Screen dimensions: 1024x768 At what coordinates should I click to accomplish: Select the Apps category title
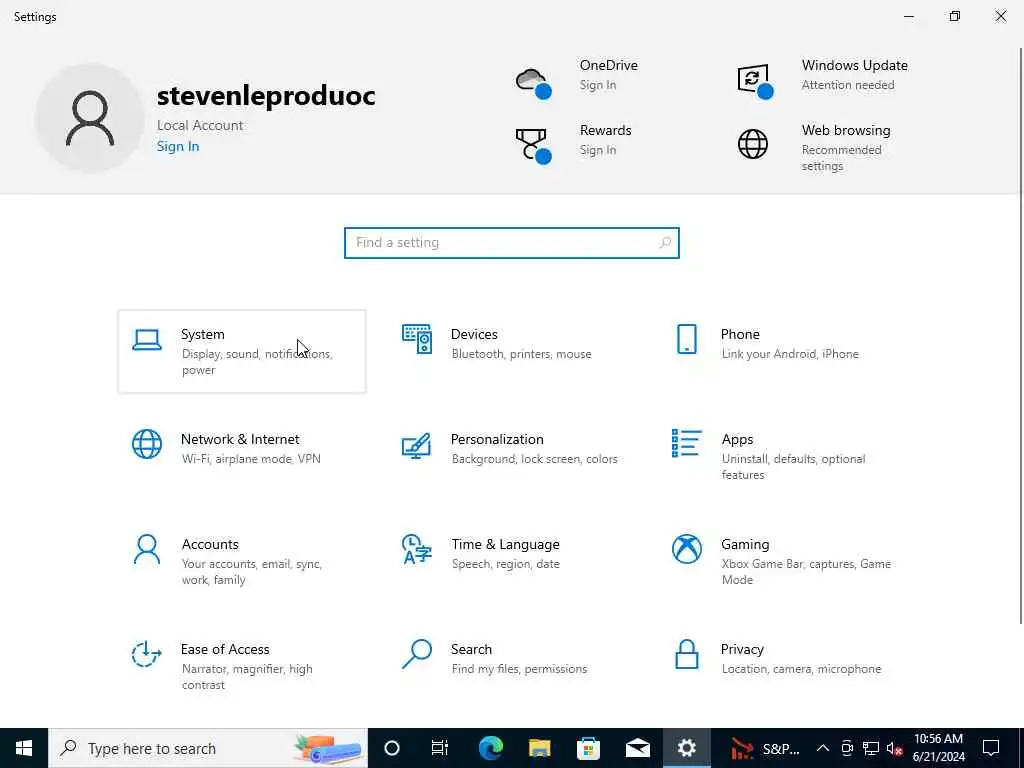[737, 440]
